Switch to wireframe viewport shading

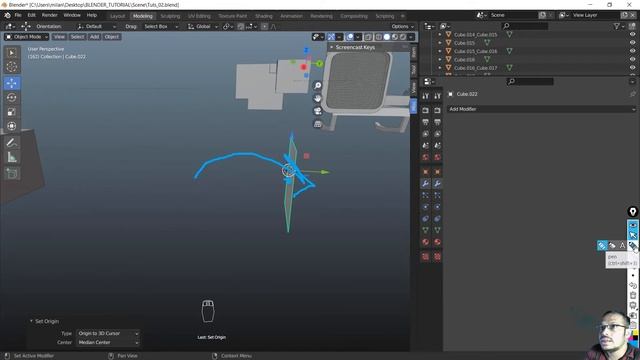point(378,37)
